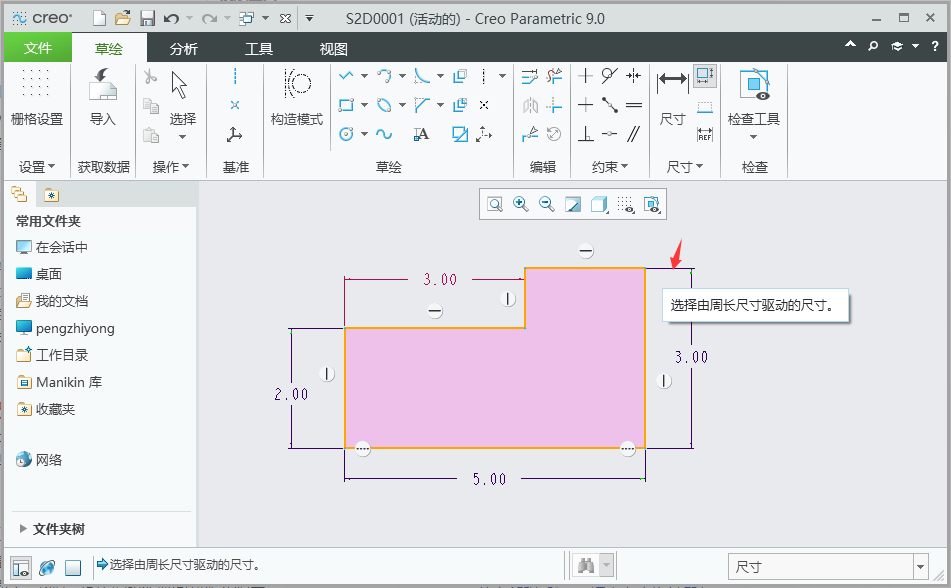Viewport: 951px width, 588px height.
Task: Select the 草绘 ribbon tab
Action: (109, 49)
